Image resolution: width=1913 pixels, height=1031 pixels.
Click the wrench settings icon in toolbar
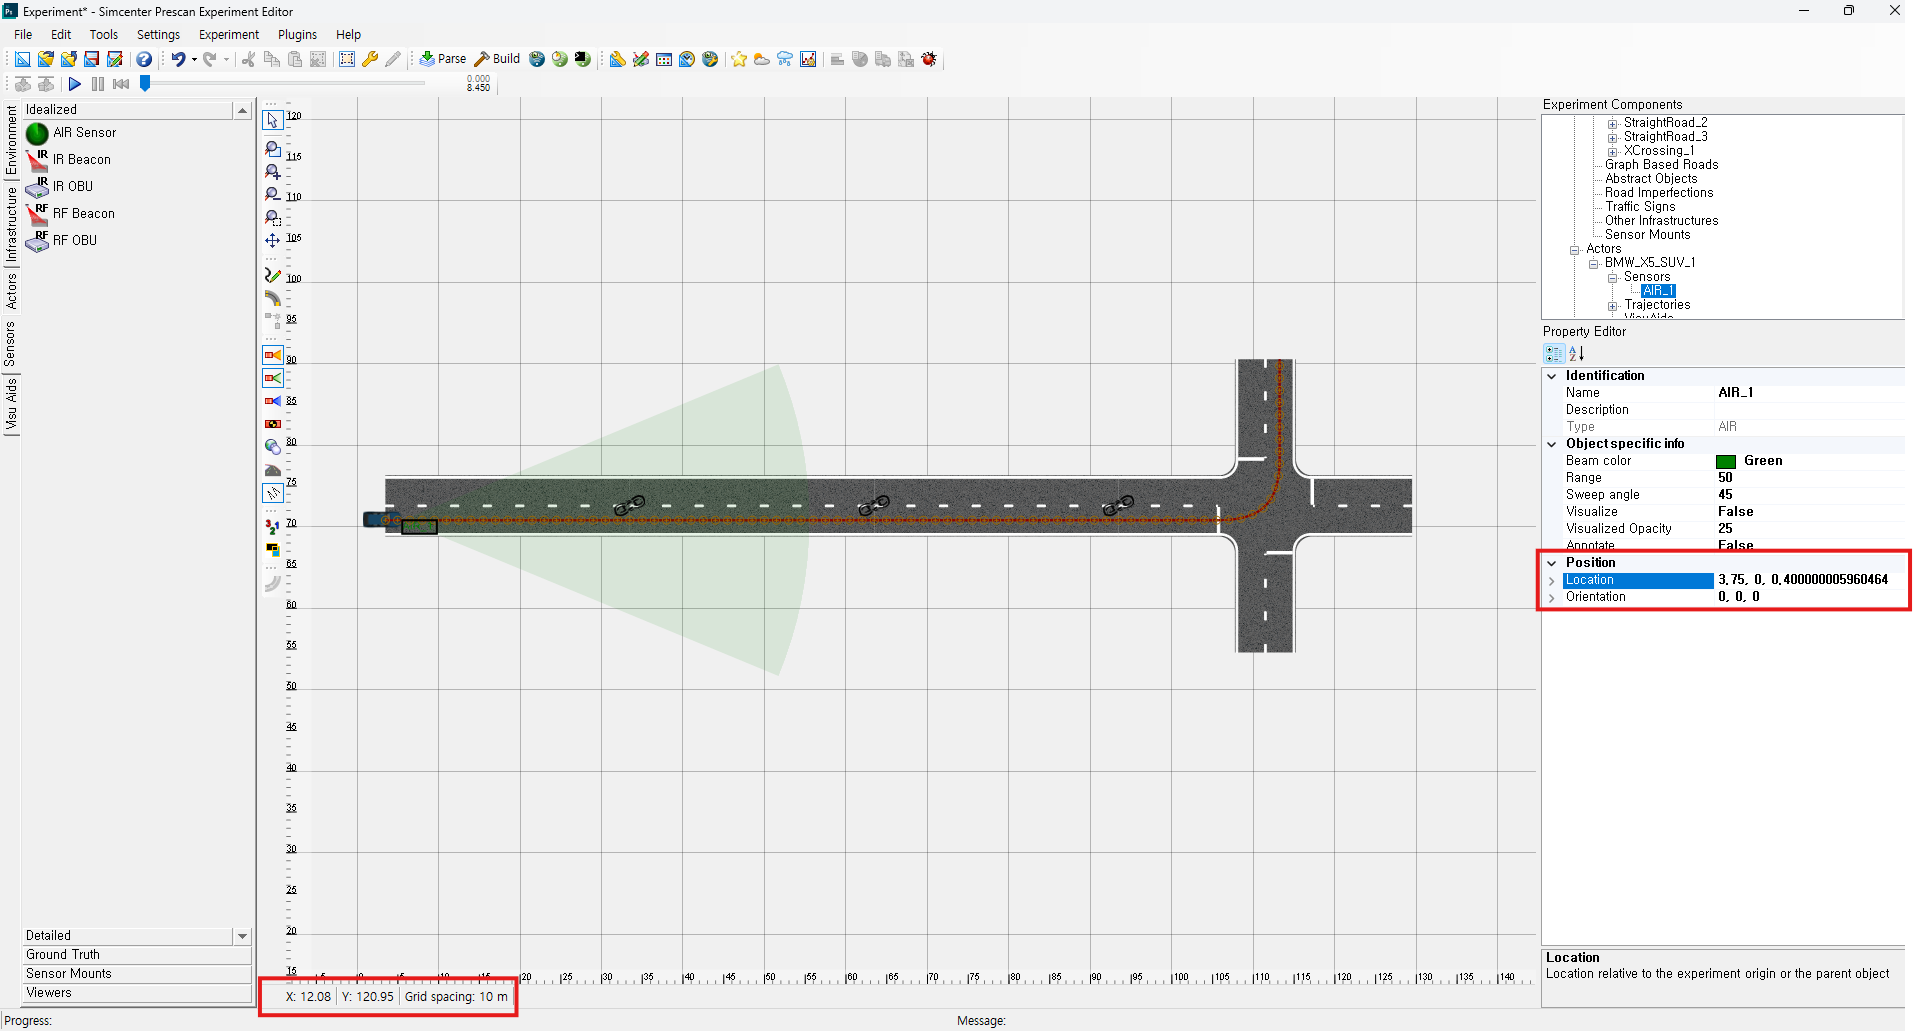tap(370, 59)
